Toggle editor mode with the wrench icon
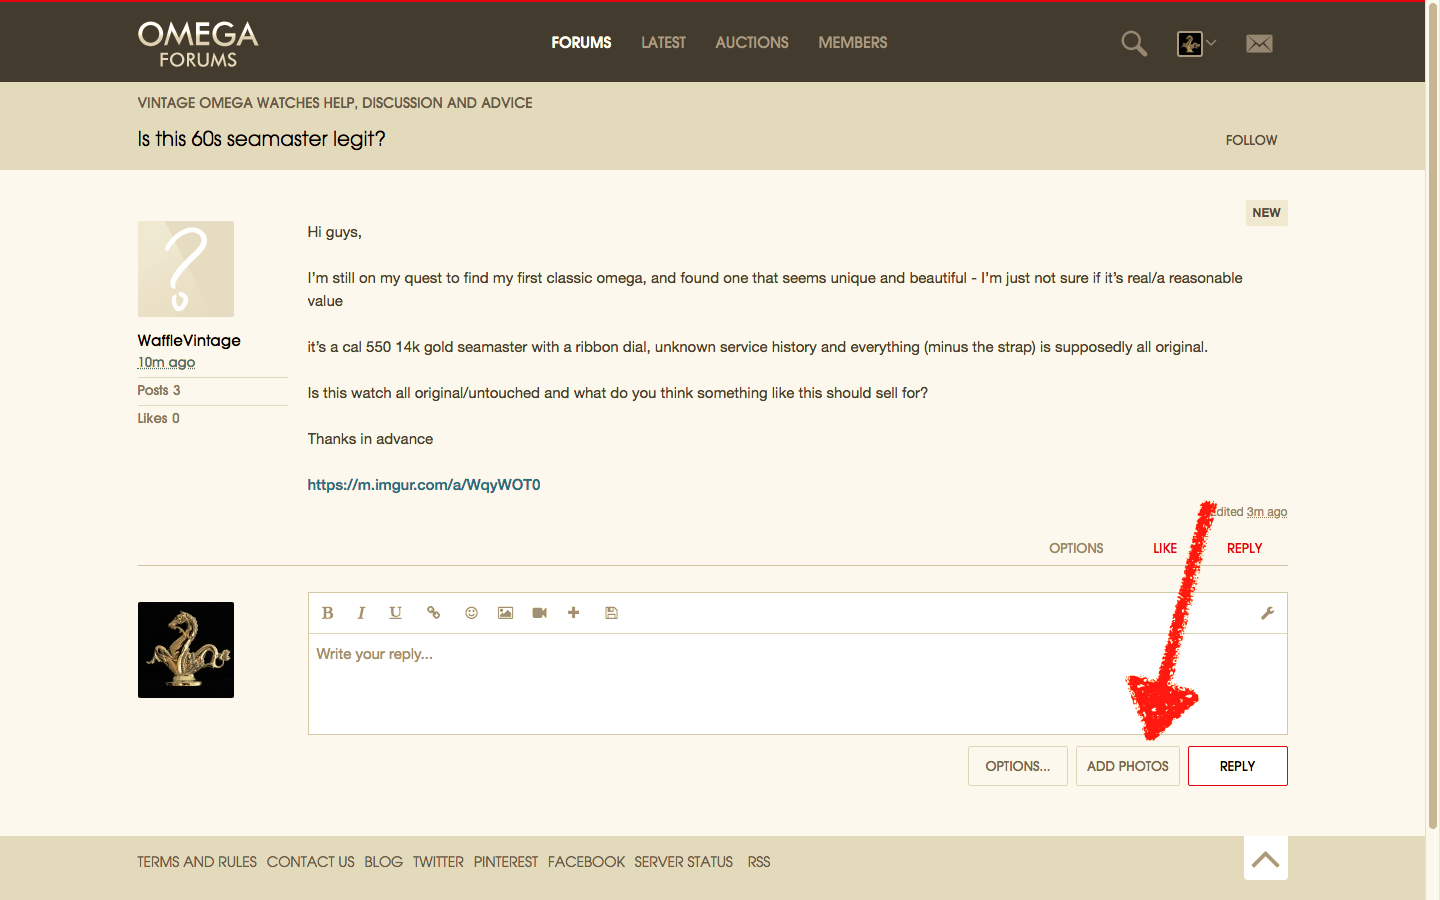This screenshot has width=1440, height=900. coord(1267,613)
